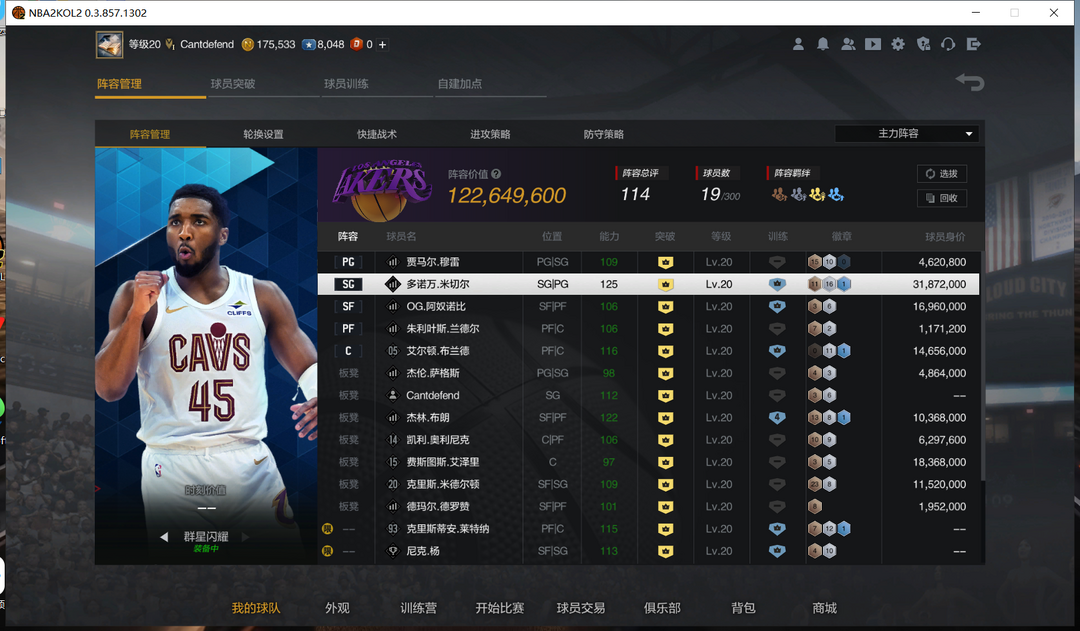
Task: Click right arrow beside 群星闪耀
Action: pos(246,537)
